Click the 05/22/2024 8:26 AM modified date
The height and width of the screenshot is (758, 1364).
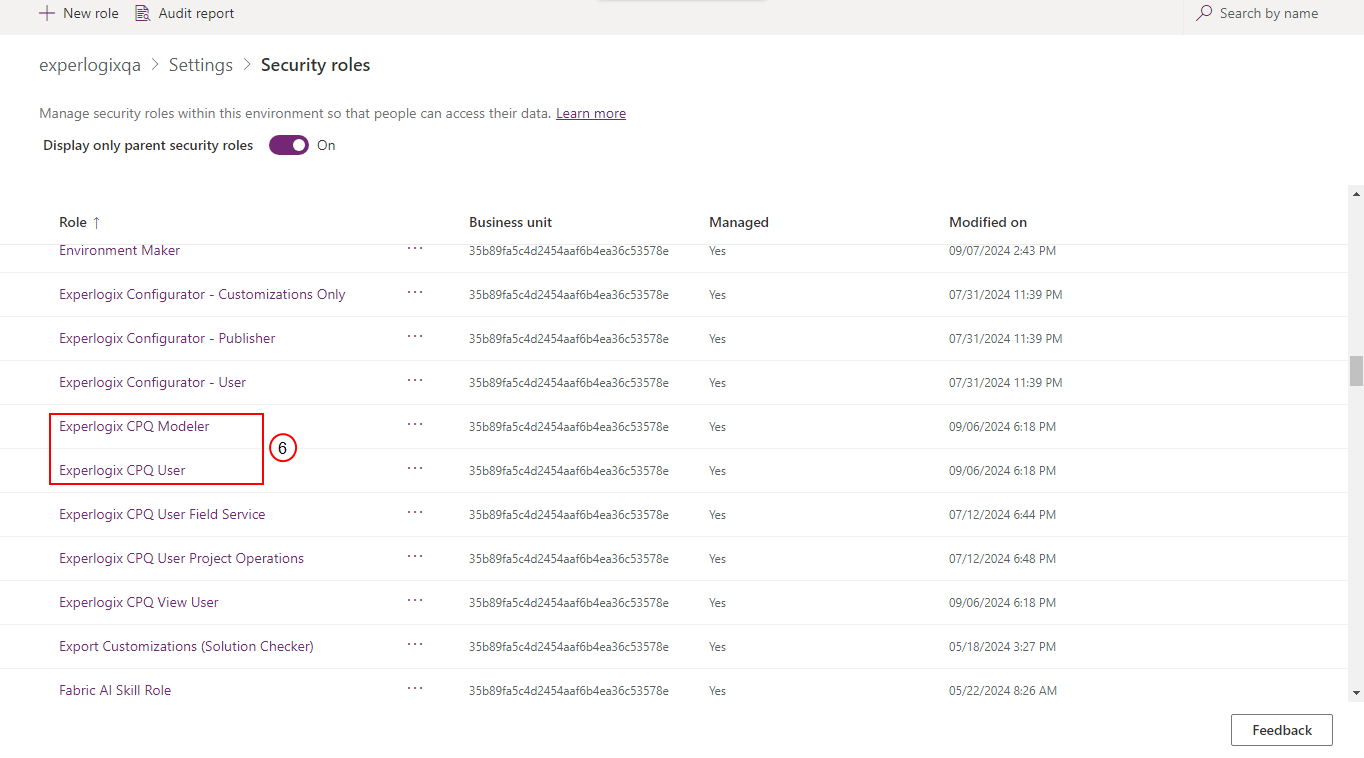(x=1003, y=690)
